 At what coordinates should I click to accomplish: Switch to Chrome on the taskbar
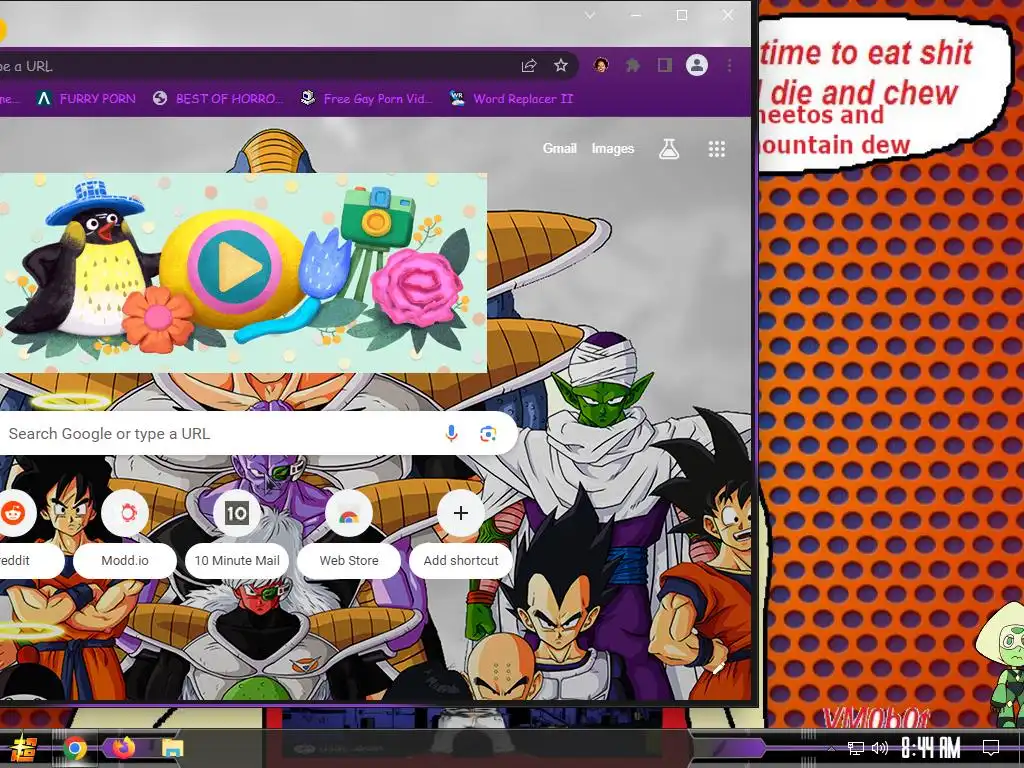point(74,748)
